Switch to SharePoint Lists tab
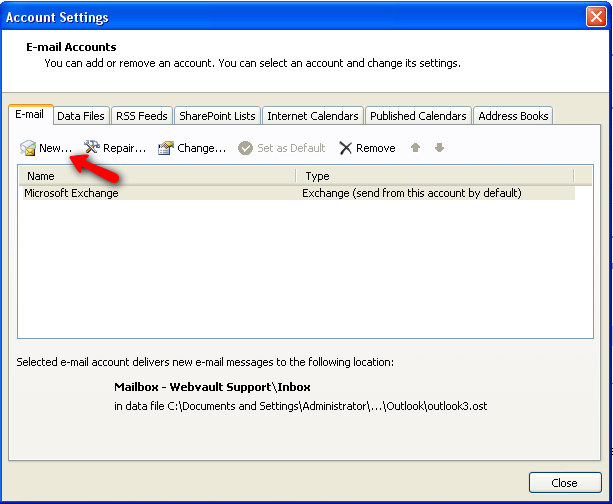Viewport: 613px width, 504px height. coord(217,116)
